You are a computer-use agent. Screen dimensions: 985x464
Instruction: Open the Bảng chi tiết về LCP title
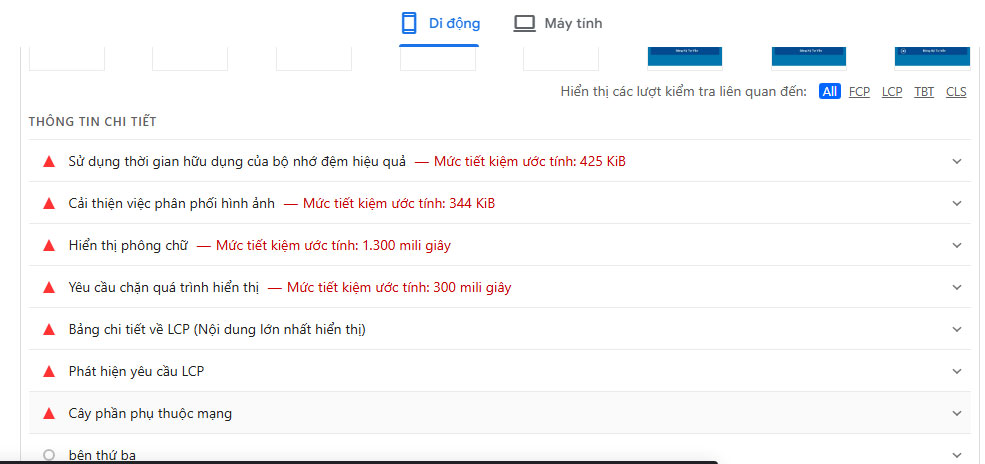[217, 329]
